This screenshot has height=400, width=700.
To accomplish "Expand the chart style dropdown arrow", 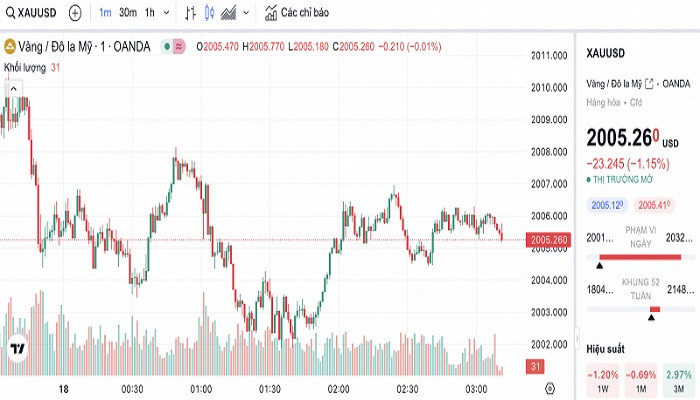I will click(x=245, y=13).
